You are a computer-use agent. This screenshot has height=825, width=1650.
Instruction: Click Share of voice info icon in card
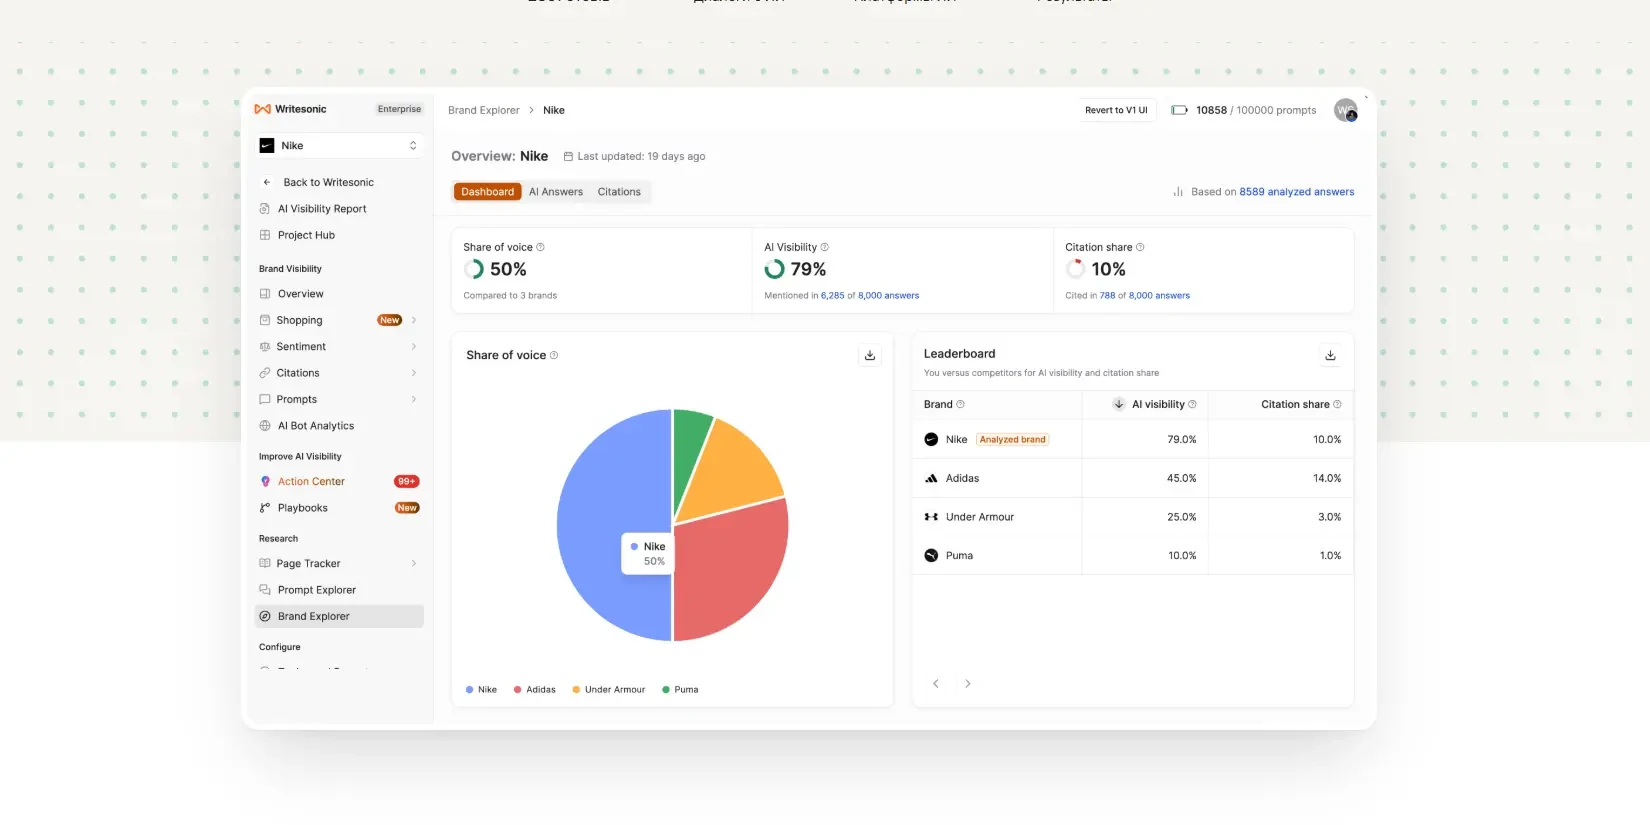(x=541, y=247)
